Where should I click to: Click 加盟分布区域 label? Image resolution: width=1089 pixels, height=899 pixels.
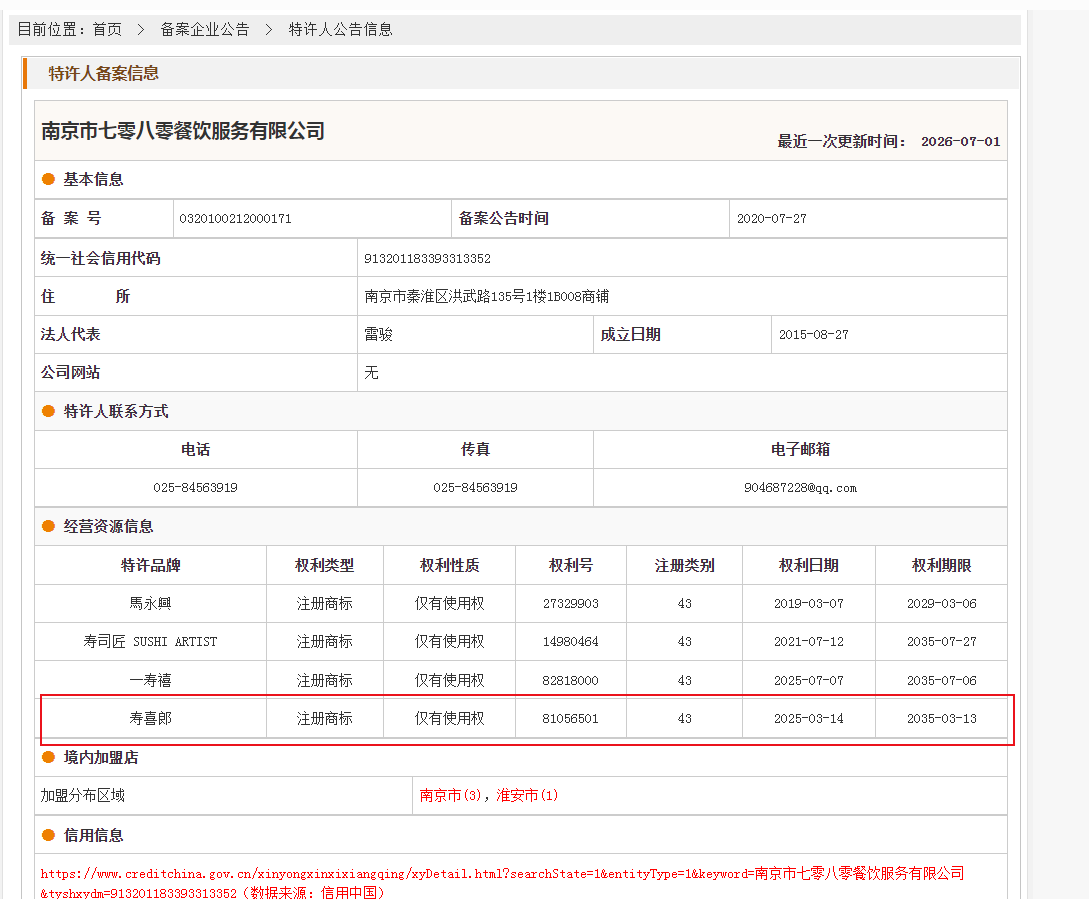pos(83,795)
